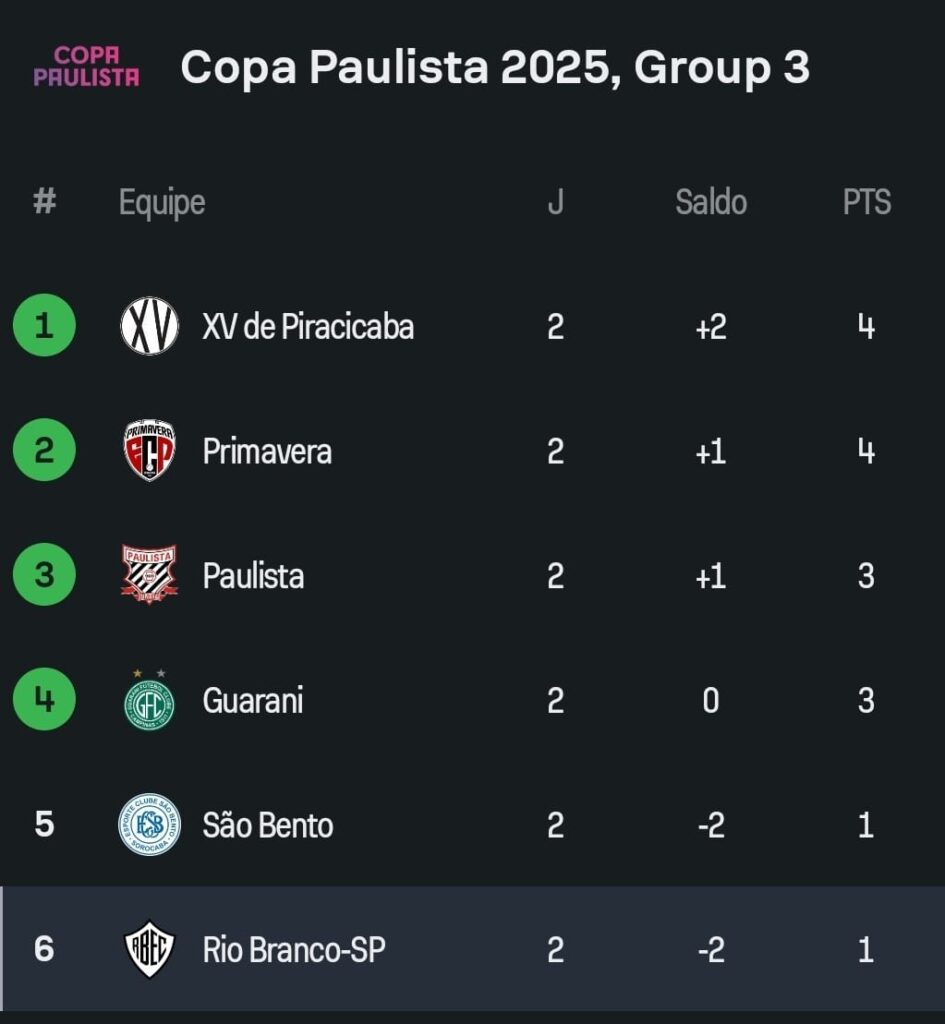Sort the table by PTS column
945x1024 pixels.
click(867, 202)
